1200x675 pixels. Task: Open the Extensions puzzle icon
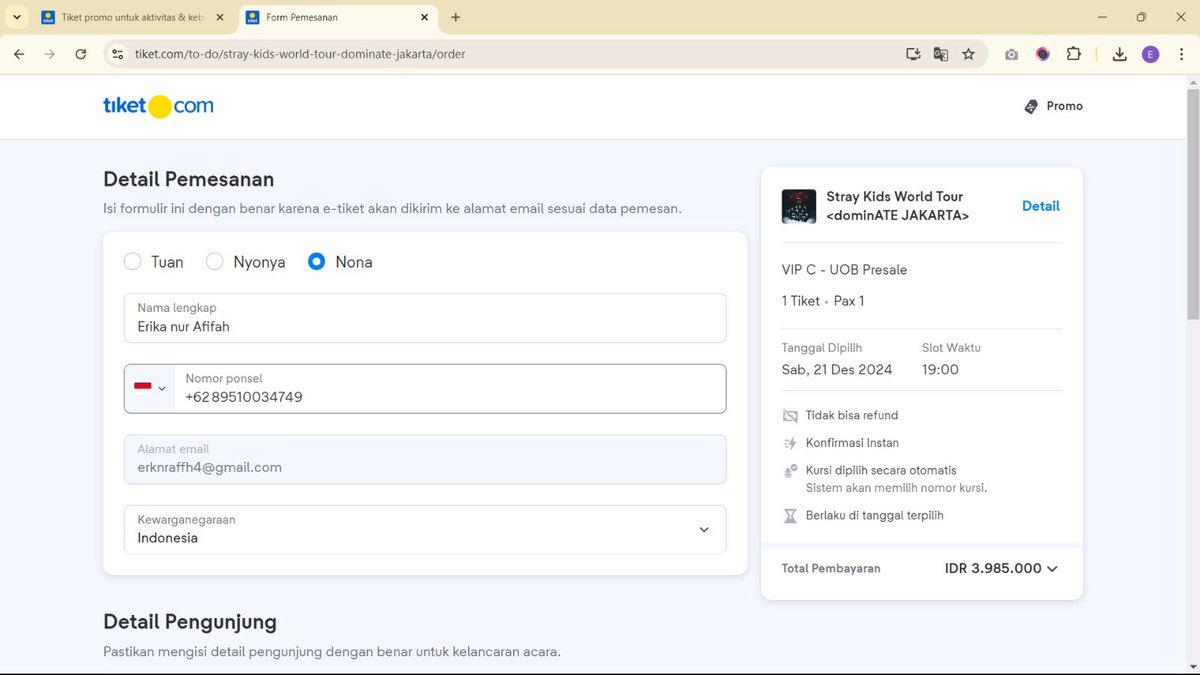coord(1074,54)
